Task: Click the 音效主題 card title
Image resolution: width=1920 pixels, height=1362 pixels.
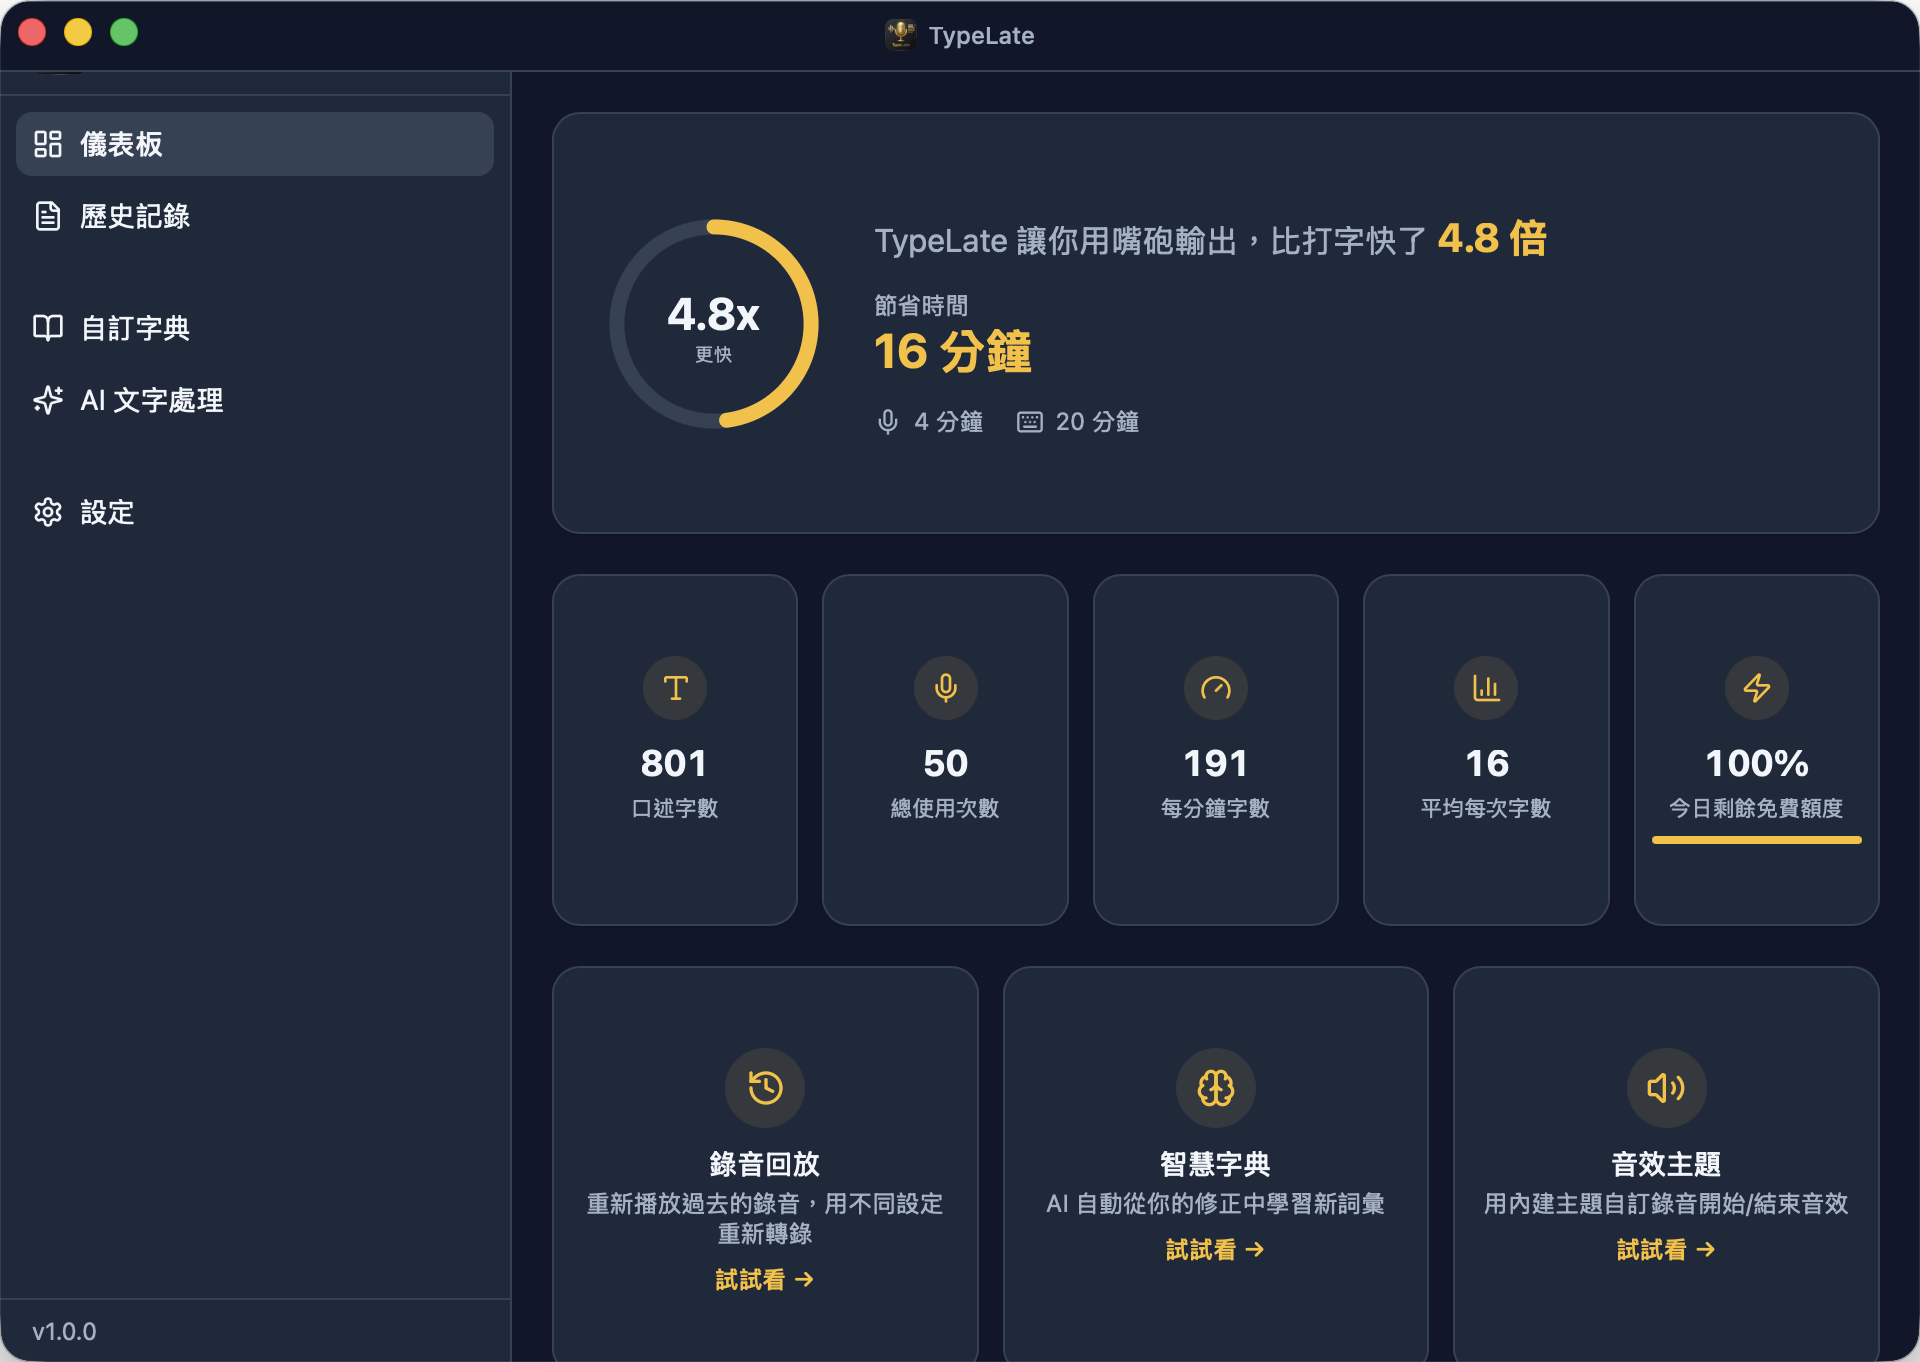Action: tap(1666, 1164)
